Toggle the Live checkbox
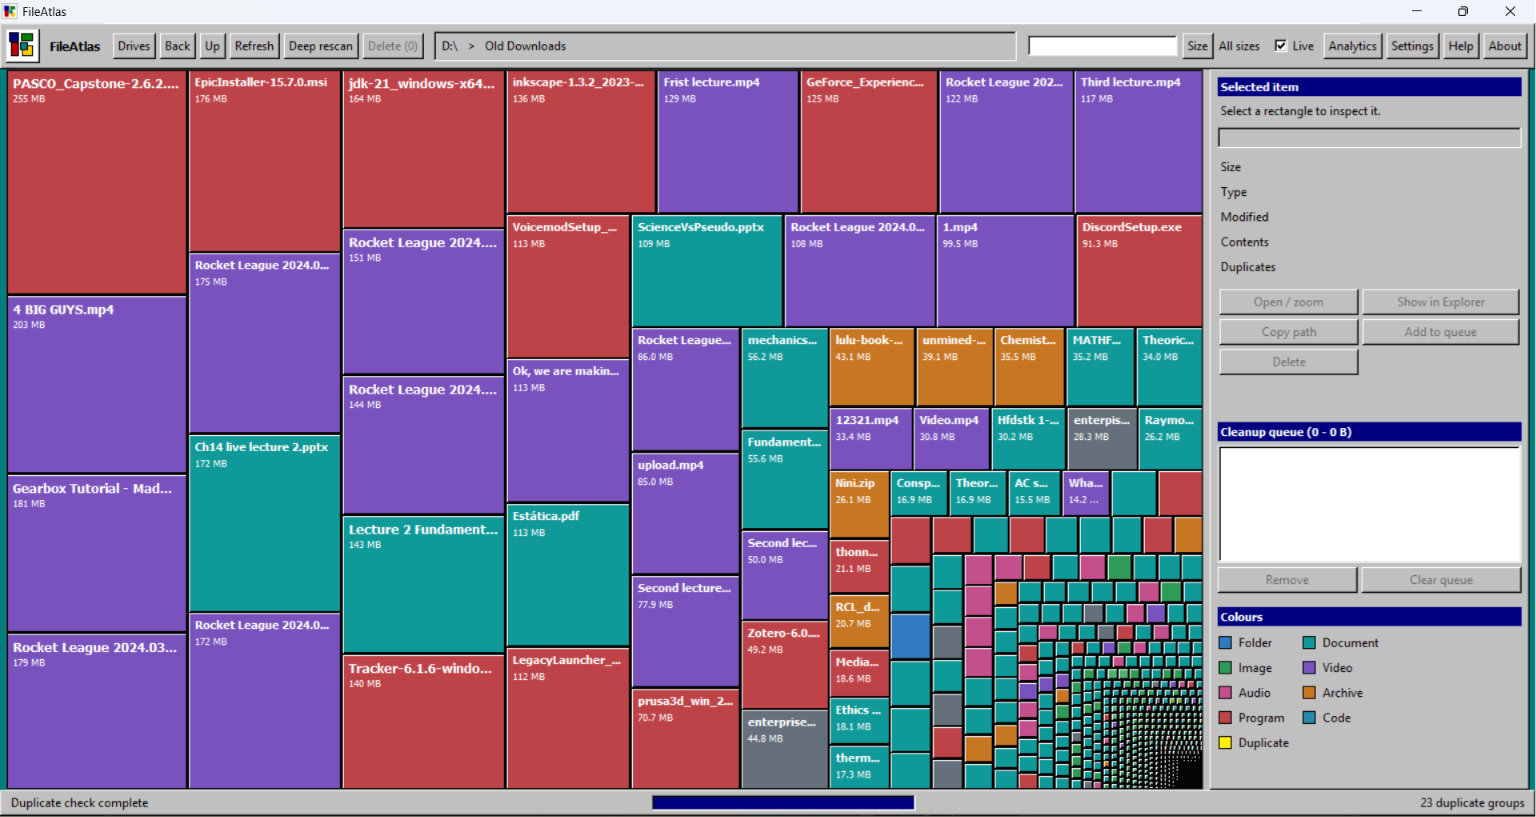 [1280, 46]
